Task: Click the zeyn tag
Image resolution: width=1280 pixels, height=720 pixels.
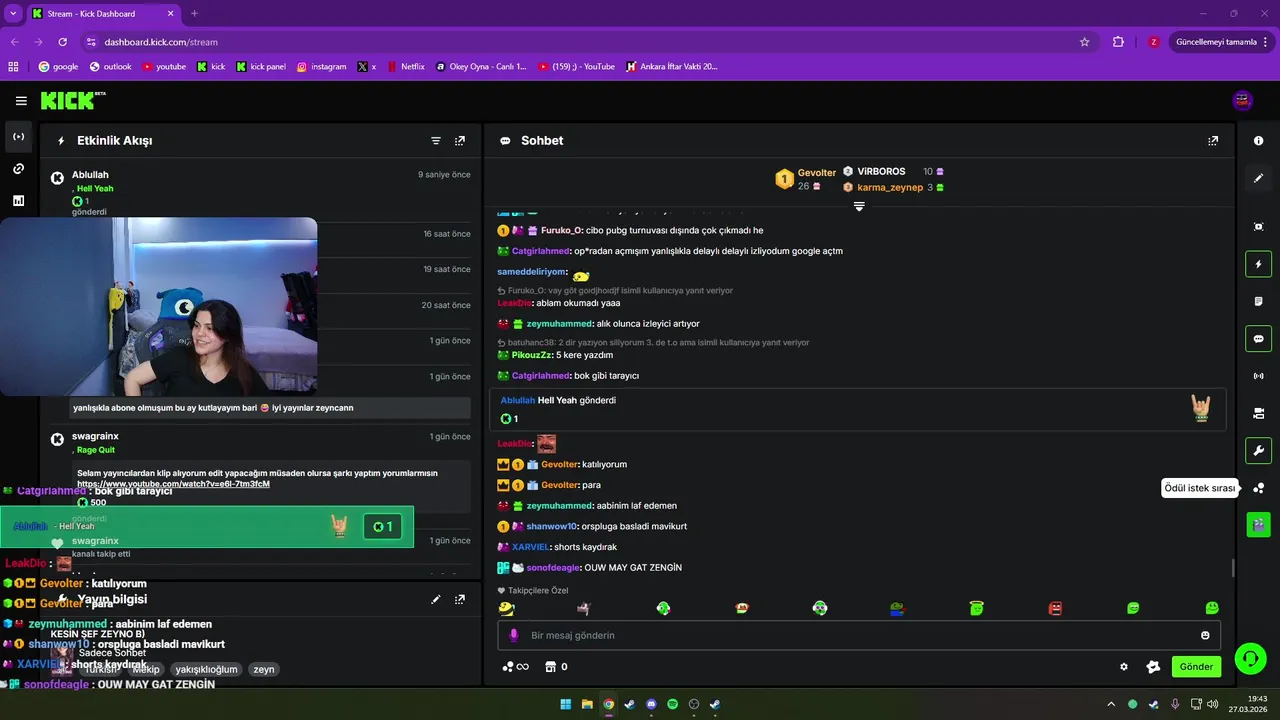Action: click(x=263, y=670)
